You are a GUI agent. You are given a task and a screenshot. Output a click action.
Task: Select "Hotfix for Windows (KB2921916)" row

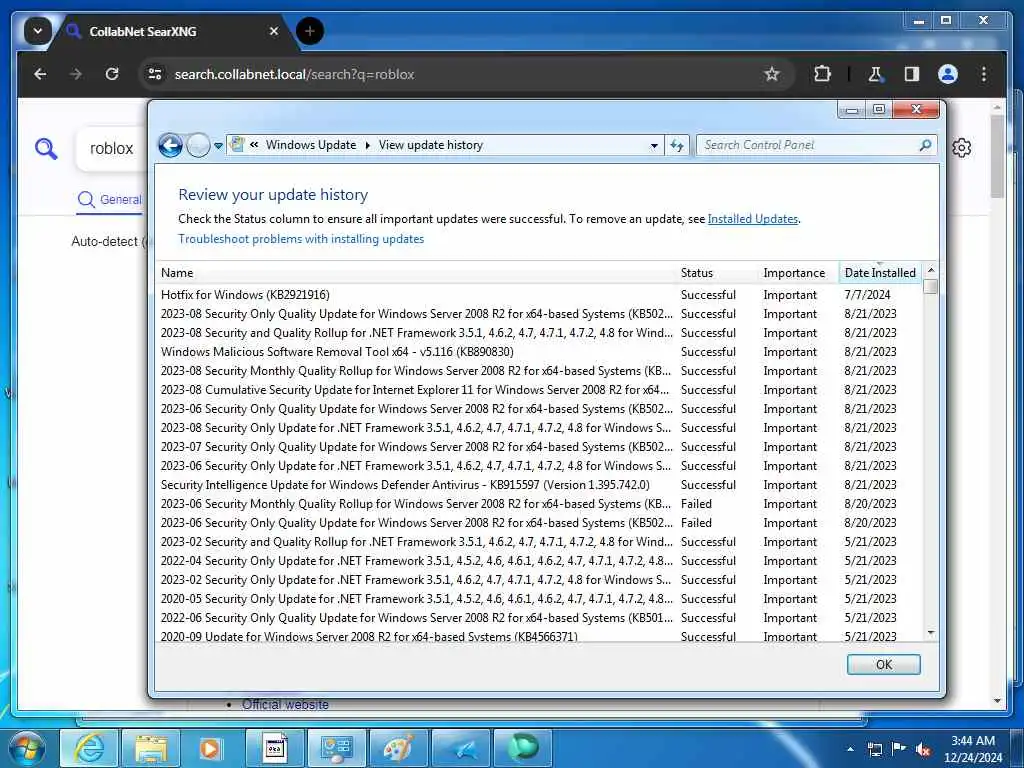539,295
